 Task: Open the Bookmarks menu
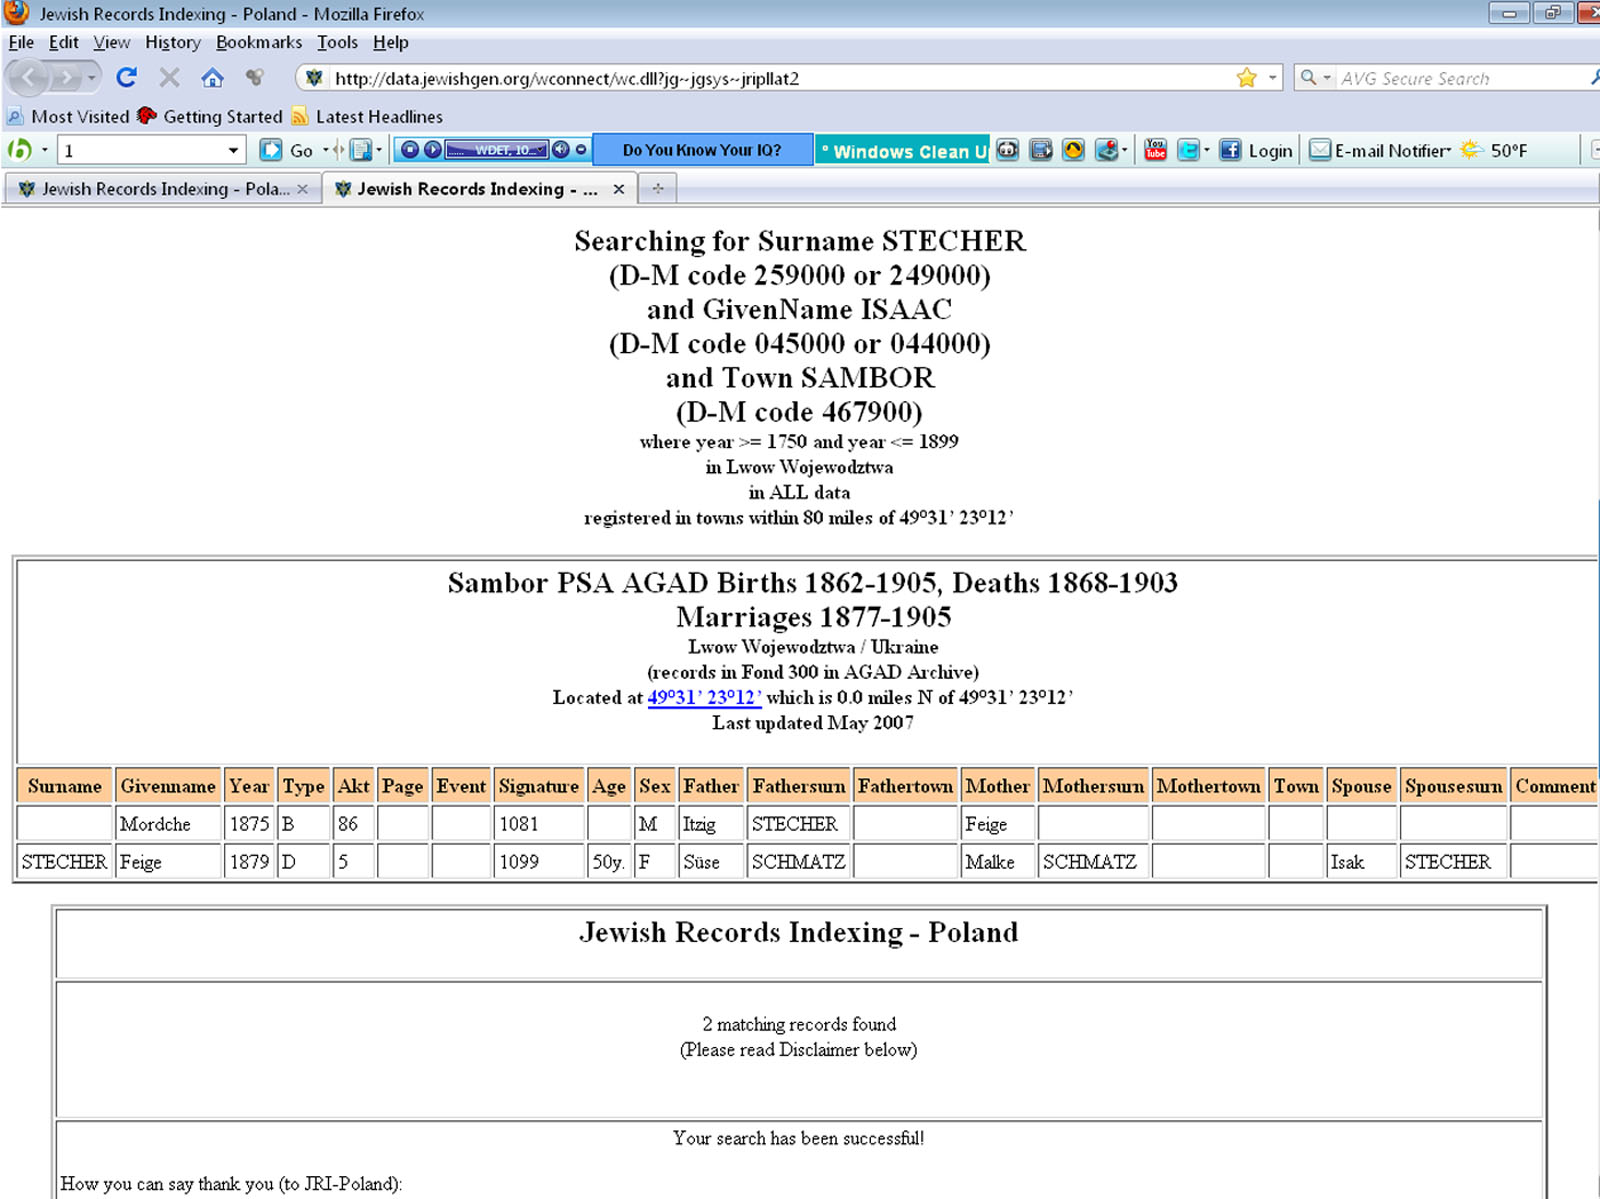click(x=259, y=42)
